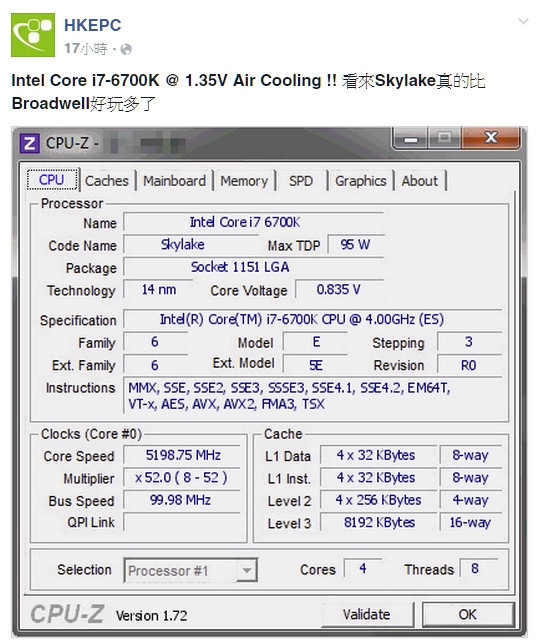Click the HKEPC page name link
The image size is (539, 643).
[93, 25]
